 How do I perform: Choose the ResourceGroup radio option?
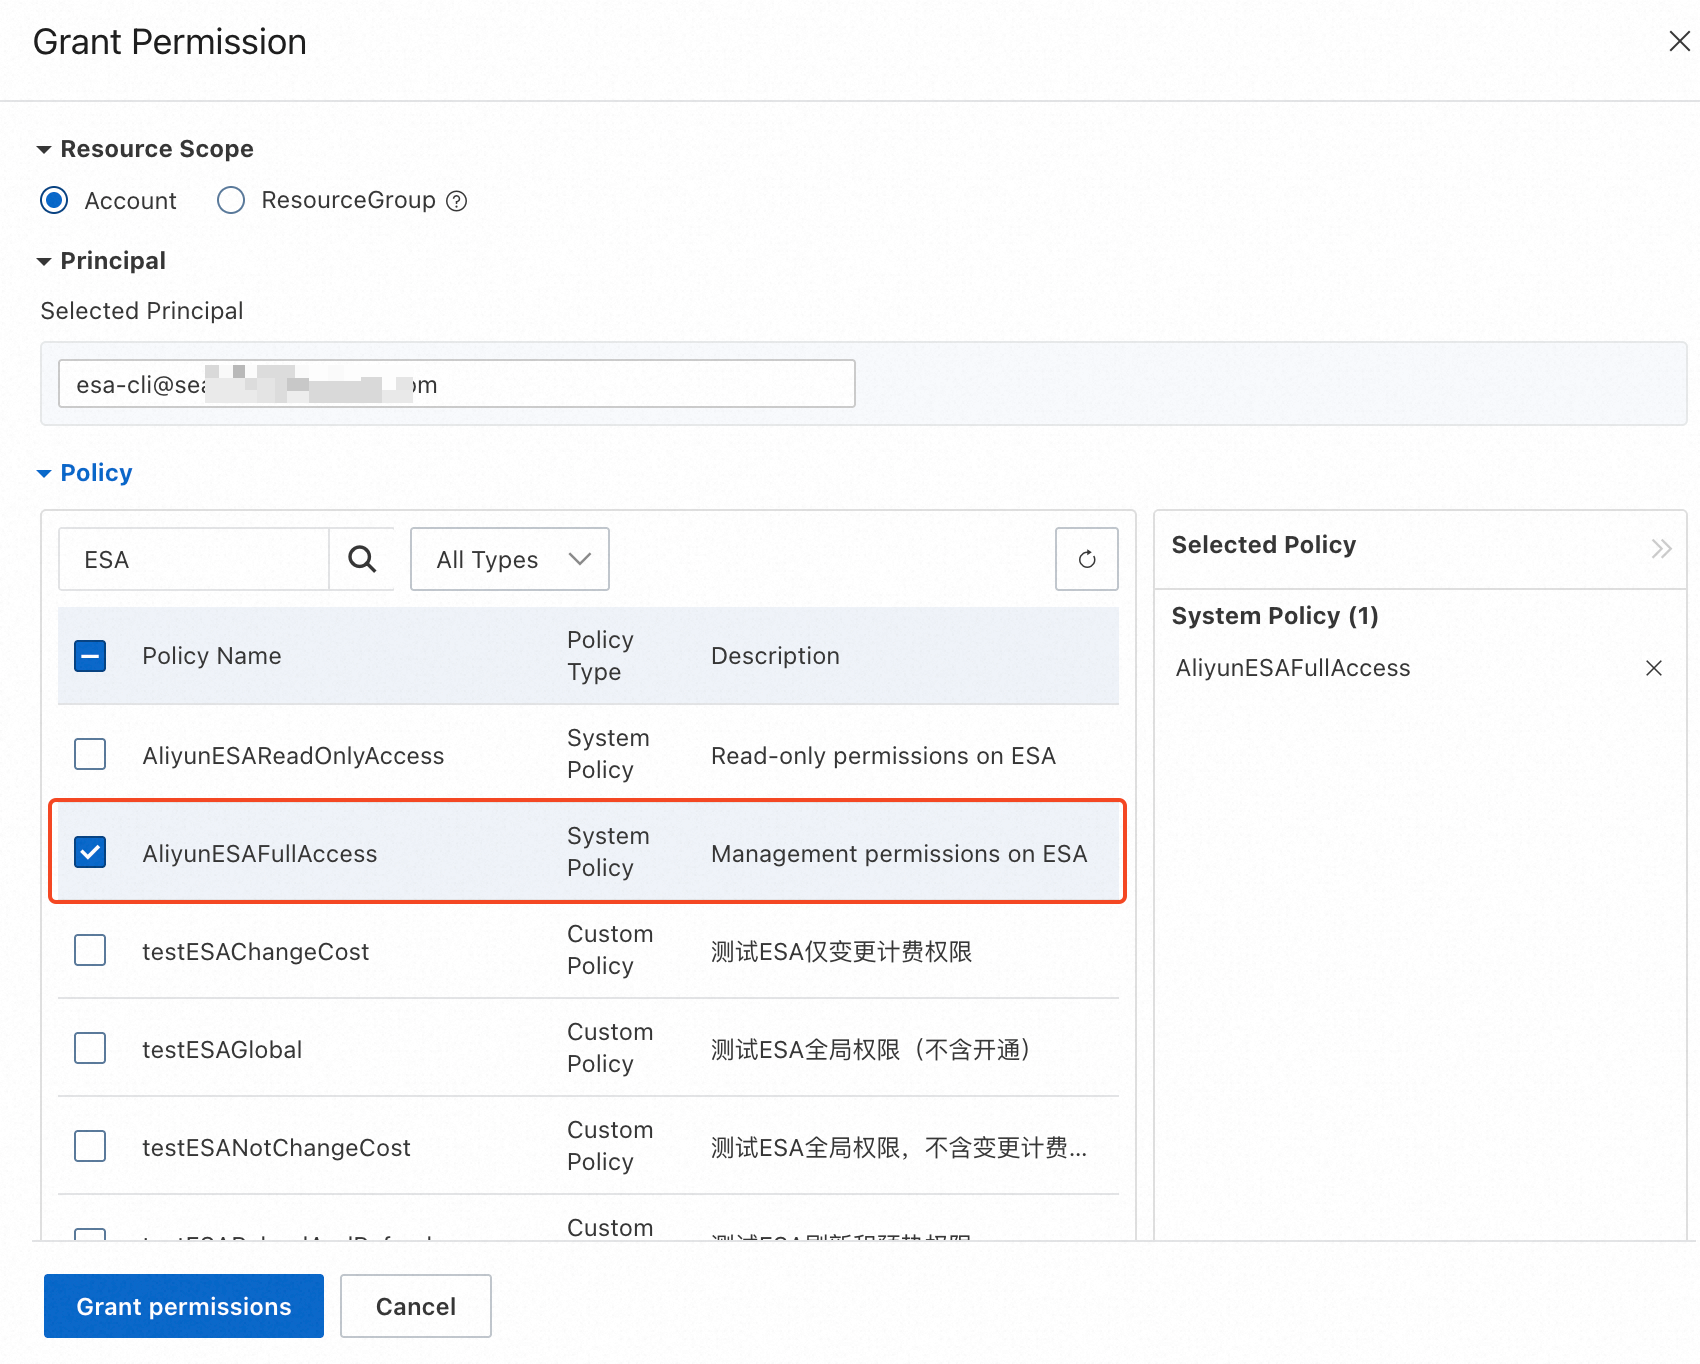tap(231, 201)
